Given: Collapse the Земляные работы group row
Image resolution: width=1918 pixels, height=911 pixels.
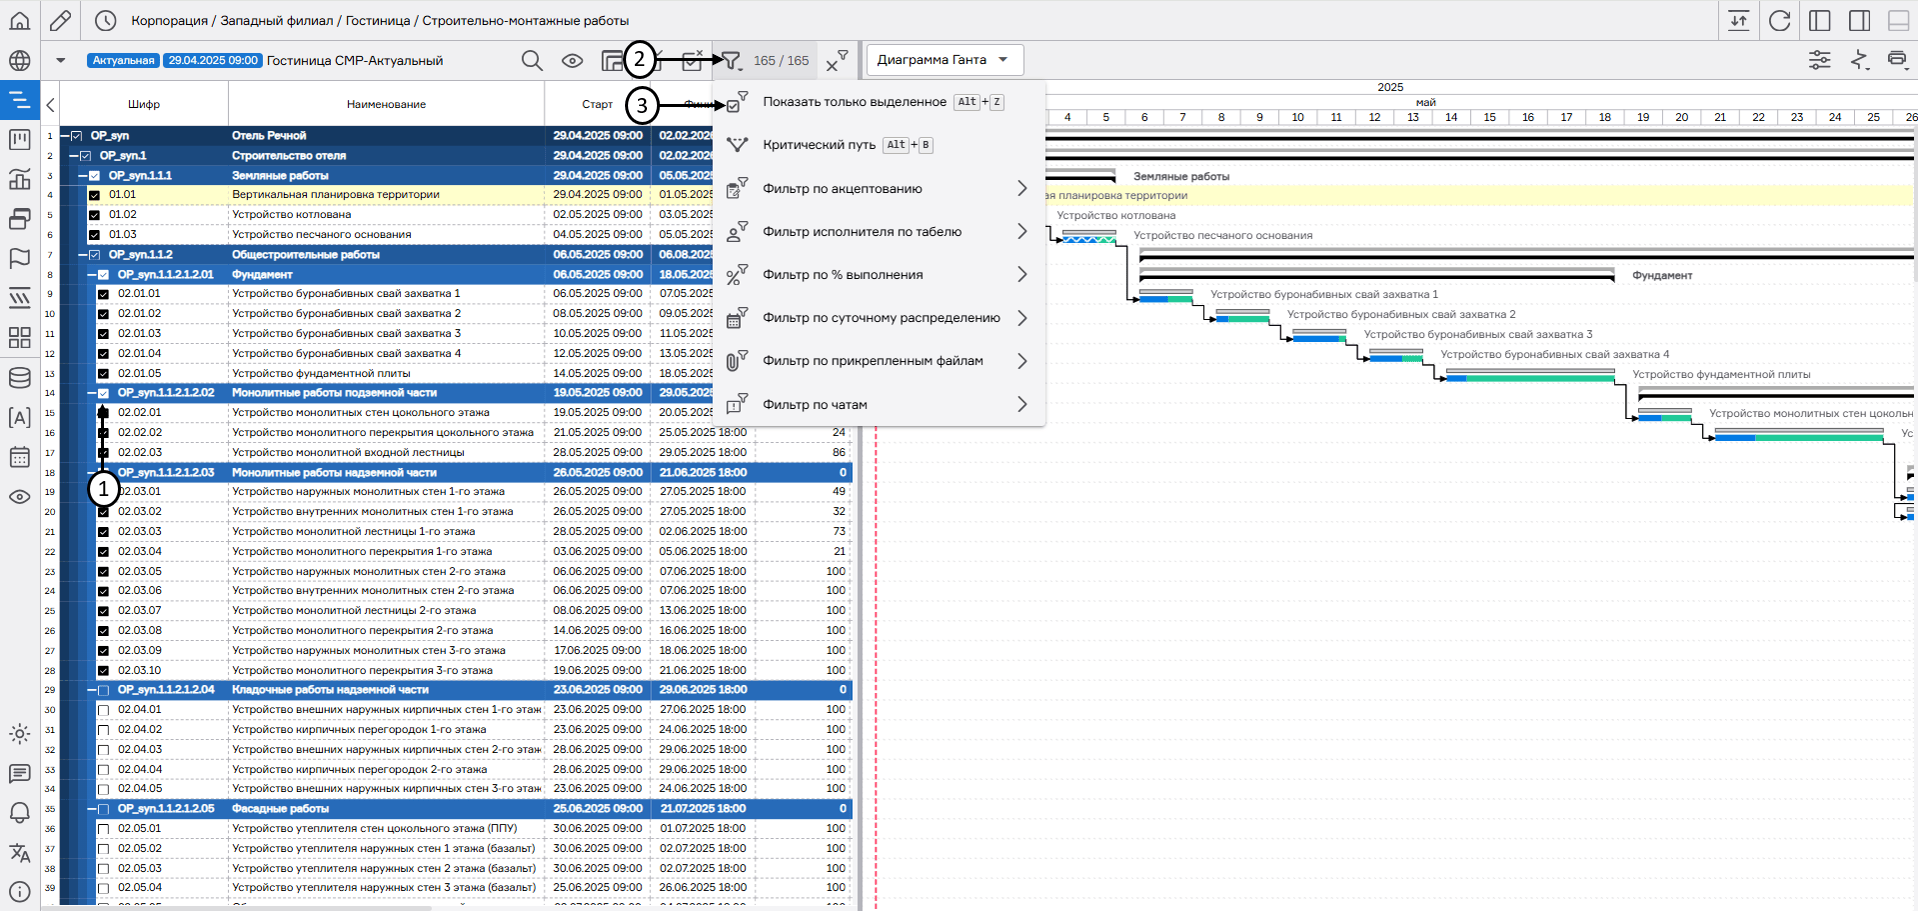Looking at the screenshot, I should pyautogui.click(x=83, y=176).
